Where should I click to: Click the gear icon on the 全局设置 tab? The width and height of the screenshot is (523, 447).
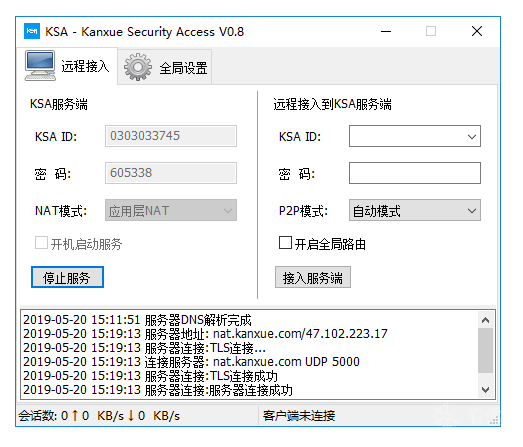138,67
